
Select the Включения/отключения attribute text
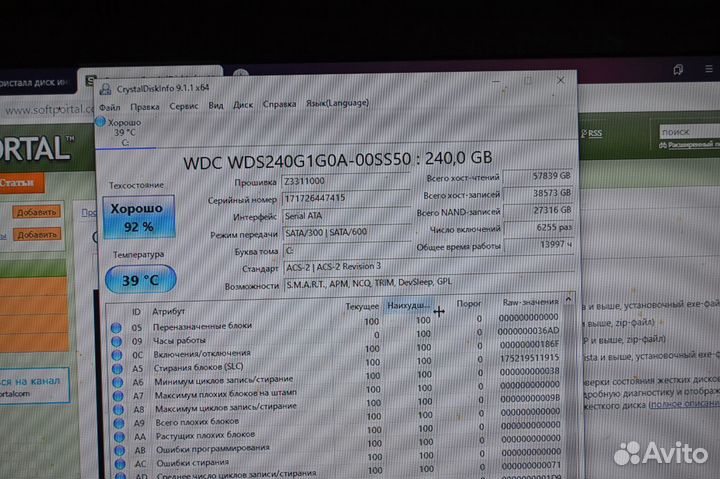pyautogui.click(x=202, y=354)
